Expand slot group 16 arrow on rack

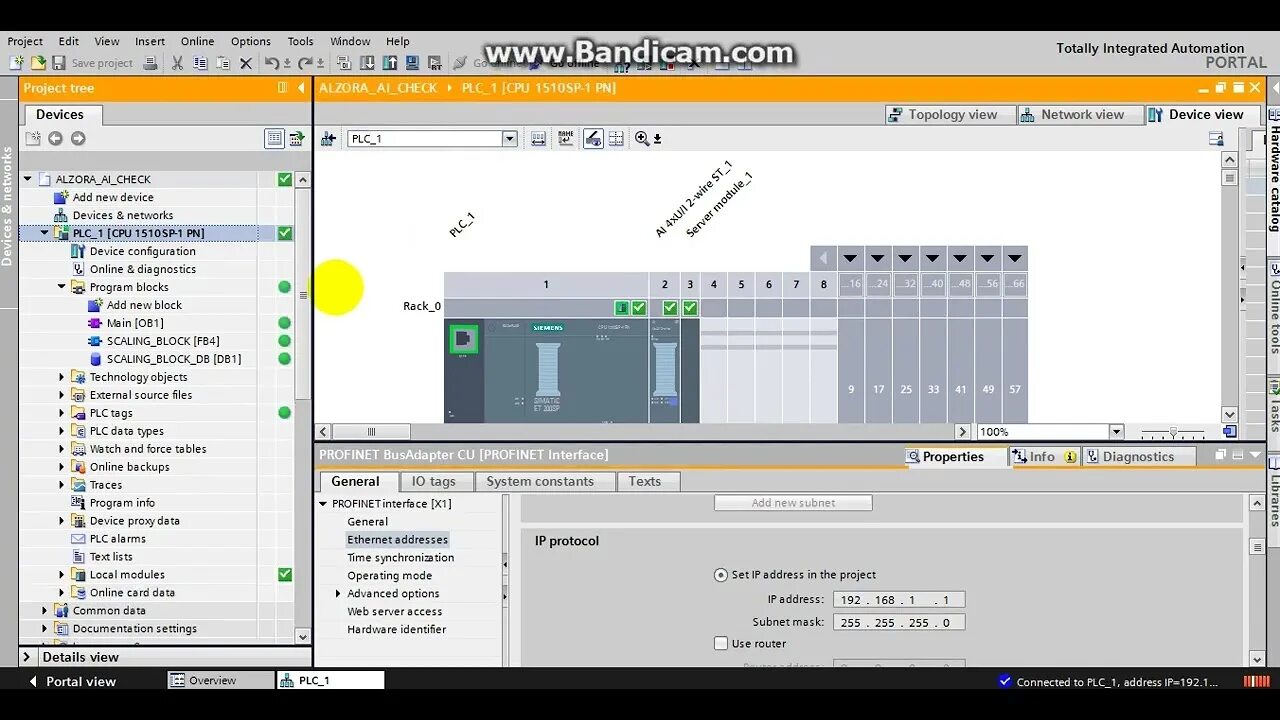(850, 258)
